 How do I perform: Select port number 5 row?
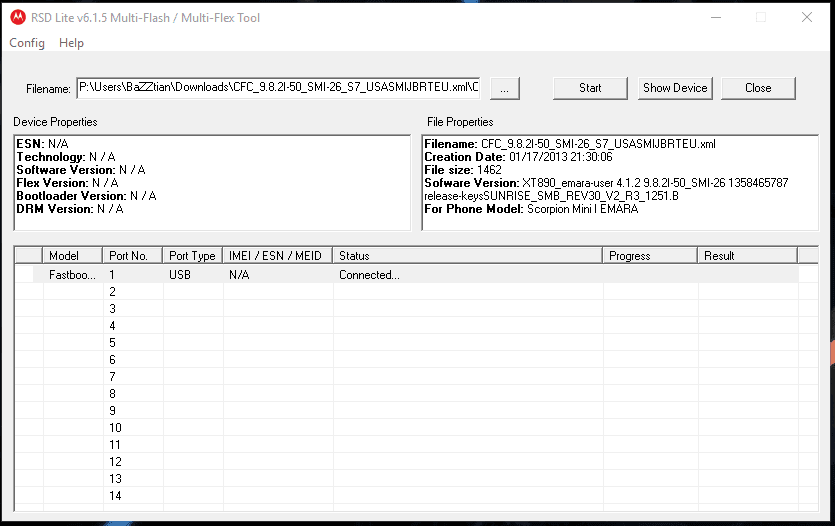pyautogui.click(x=407, y=343)
